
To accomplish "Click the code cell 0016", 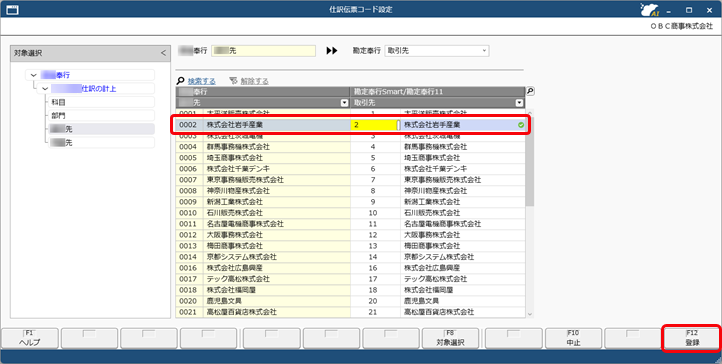I will (x=188, y=268).
